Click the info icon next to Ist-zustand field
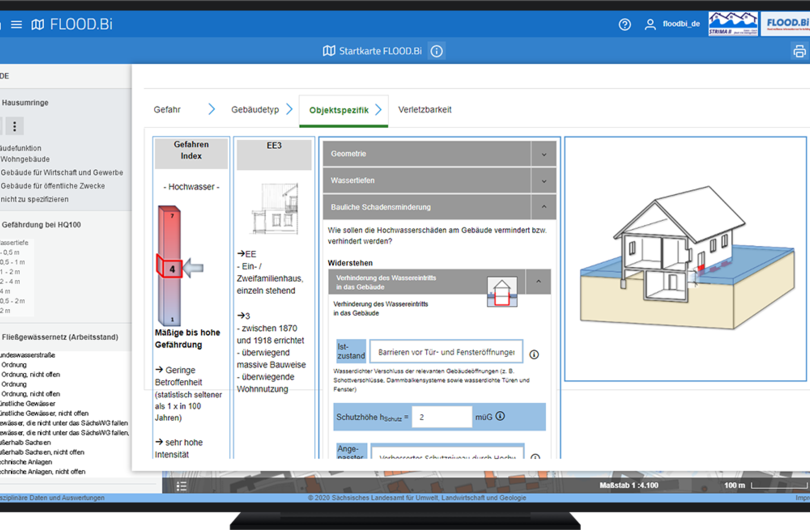Screen dimensions: 810x530 pos(534,354)
